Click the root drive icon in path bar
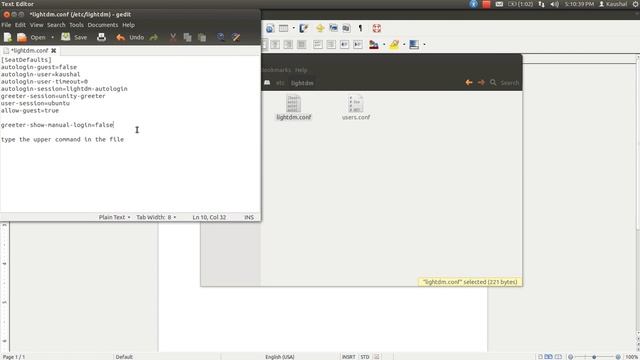Screen dimensions: 640x360 click(x=267, y=82)
